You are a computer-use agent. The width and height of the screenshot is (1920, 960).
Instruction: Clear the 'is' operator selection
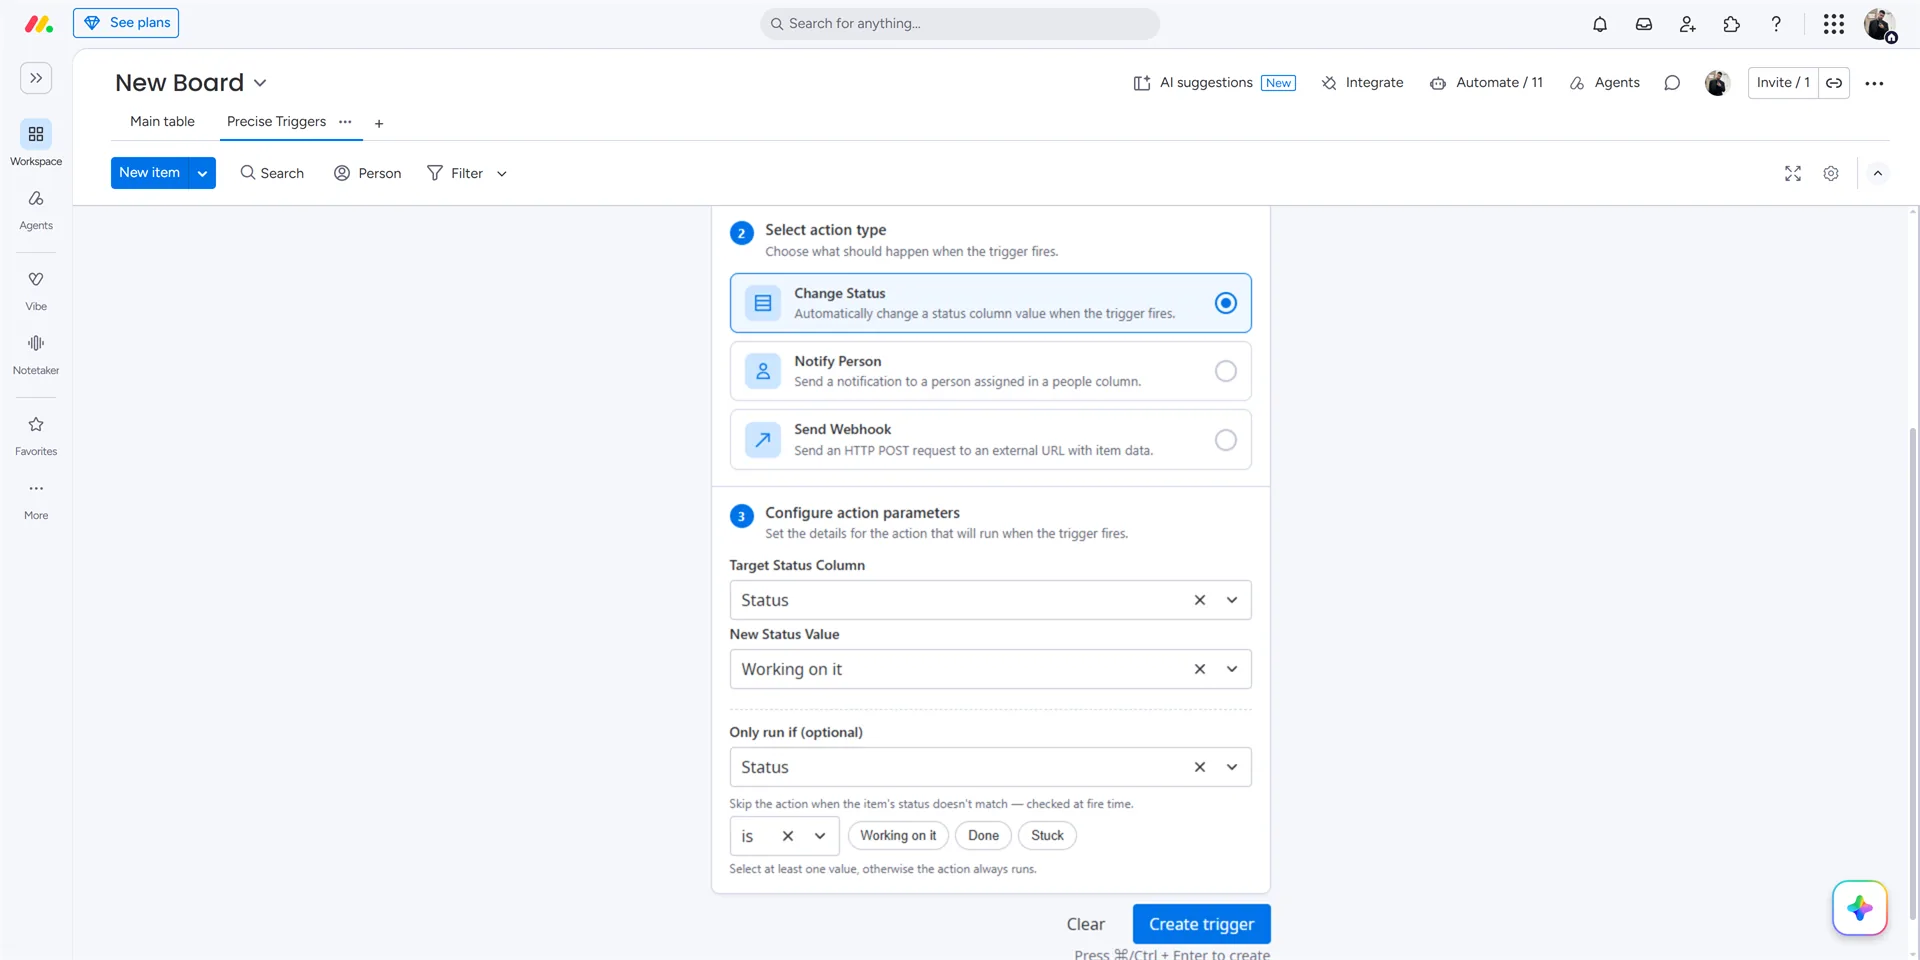click(788, 836)
